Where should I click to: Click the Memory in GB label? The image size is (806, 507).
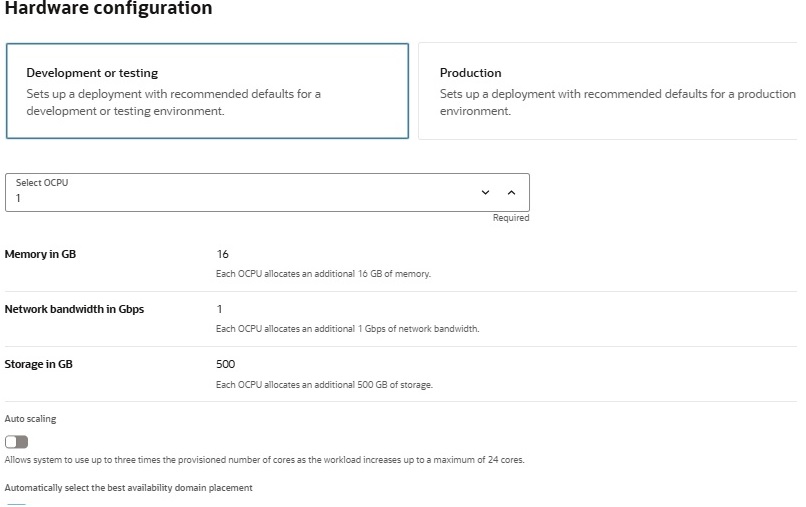click(40, 254)
